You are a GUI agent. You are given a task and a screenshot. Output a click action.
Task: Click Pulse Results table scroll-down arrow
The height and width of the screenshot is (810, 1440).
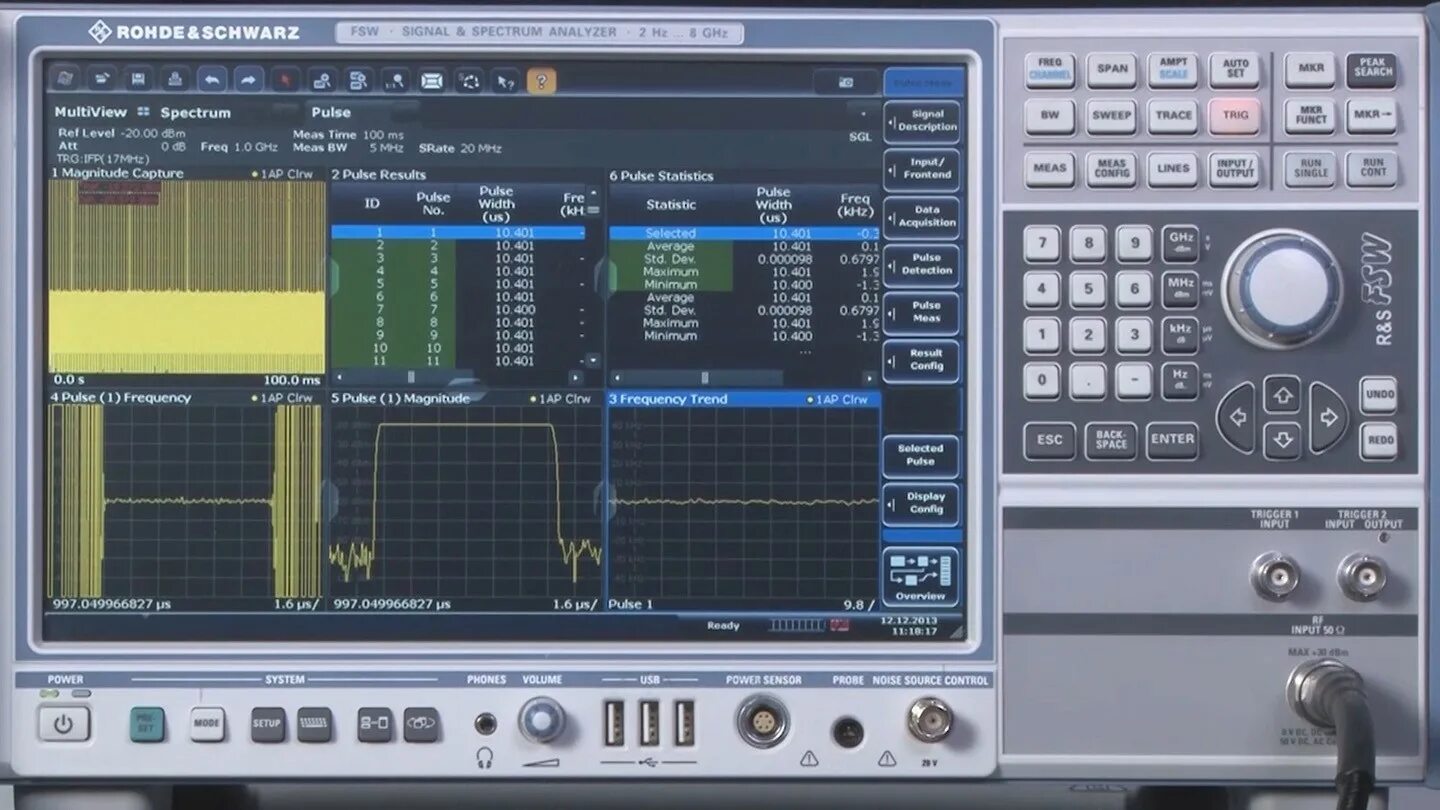[593, 360]
